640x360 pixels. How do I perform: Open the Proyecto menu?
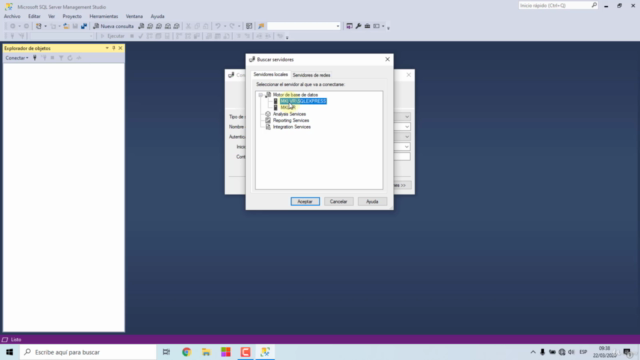[x=72, y=16]
